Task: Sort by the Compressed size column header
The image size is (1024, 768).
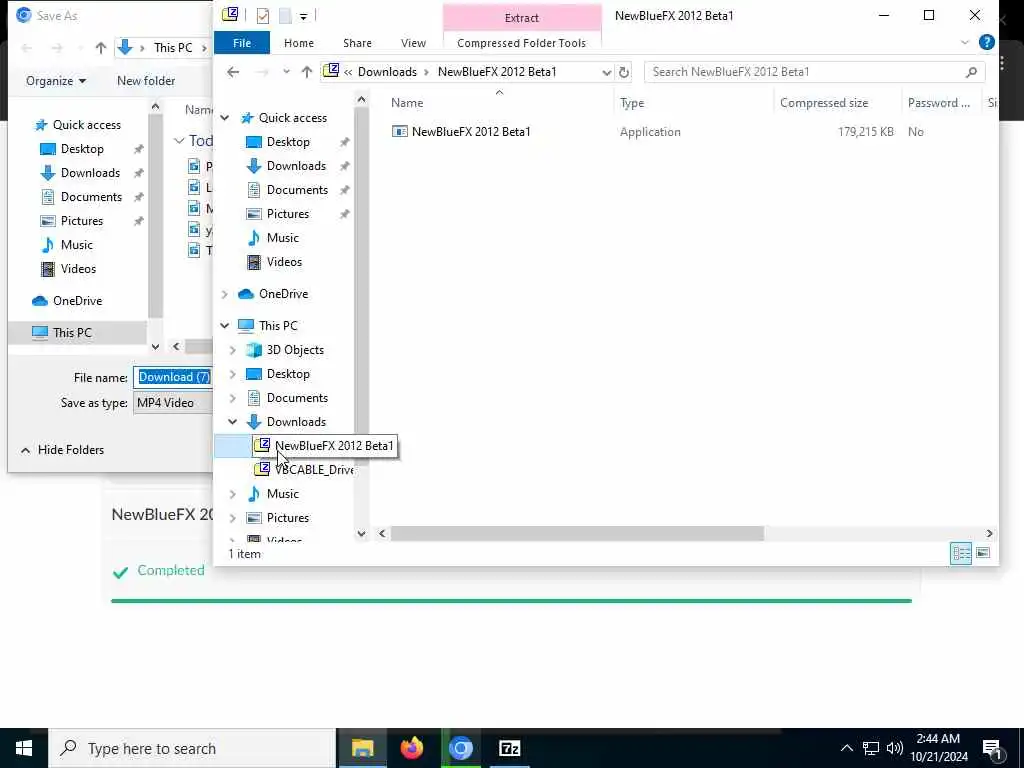Action: coord(824,103)
